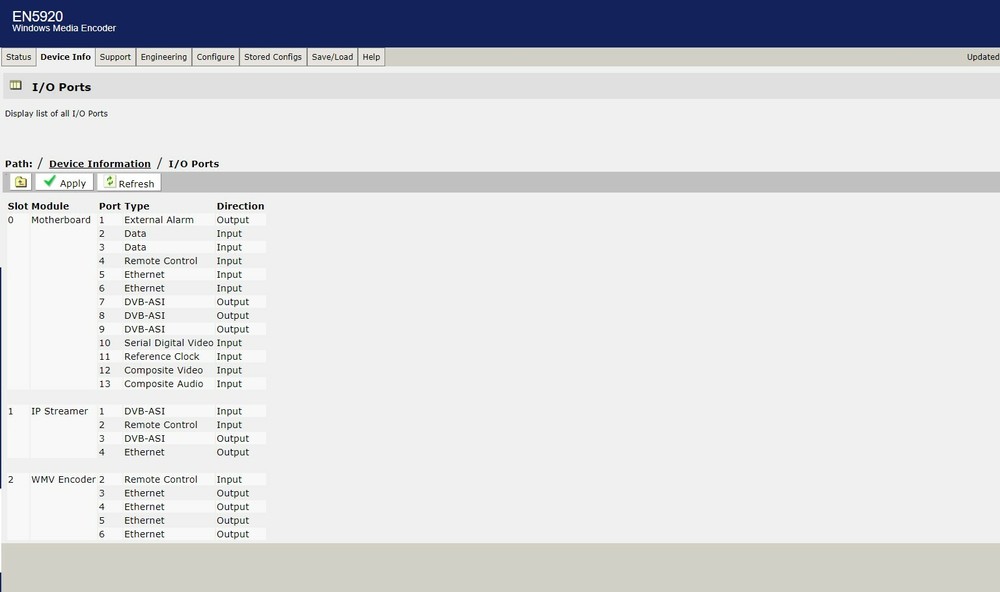Click port number 13 in Motherboard list

(x=105, y=384)
